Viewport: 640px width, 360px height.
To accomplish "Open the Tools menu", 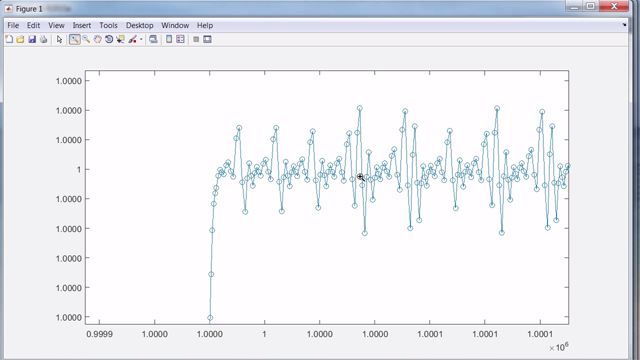I will click(x=108, y=25).
